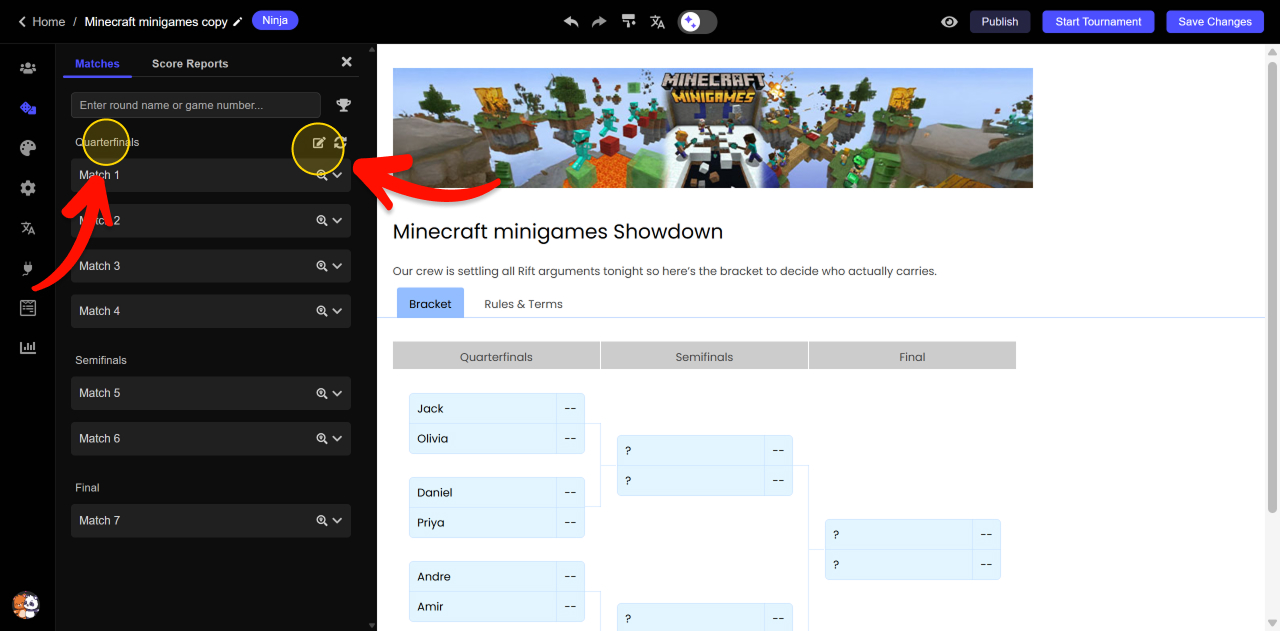This screenshot has height=631, width=1280.
Task: Click the plug integrations icon in sidebar
Action: [28, 268]
